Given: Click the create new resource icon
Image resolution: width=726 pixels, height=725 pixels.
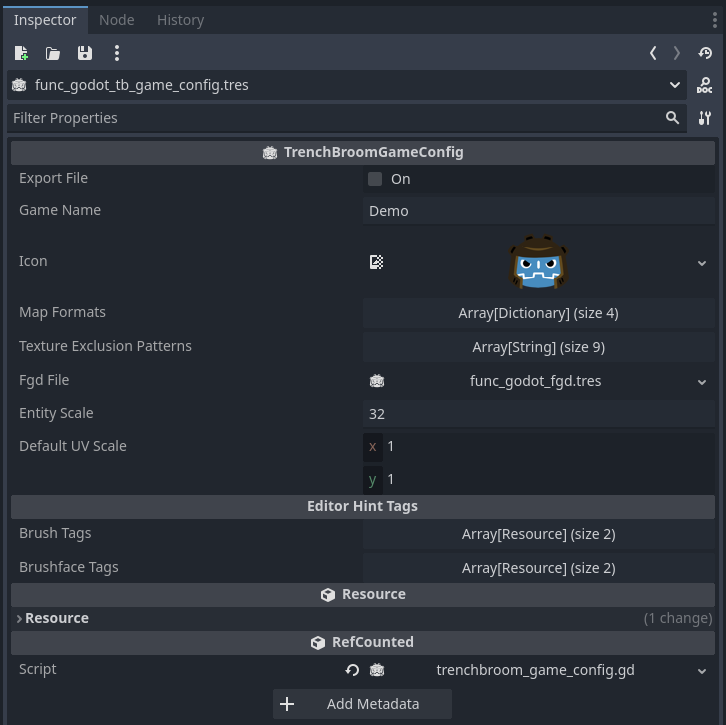Looking at the screenshot, I should coord(21,53).
